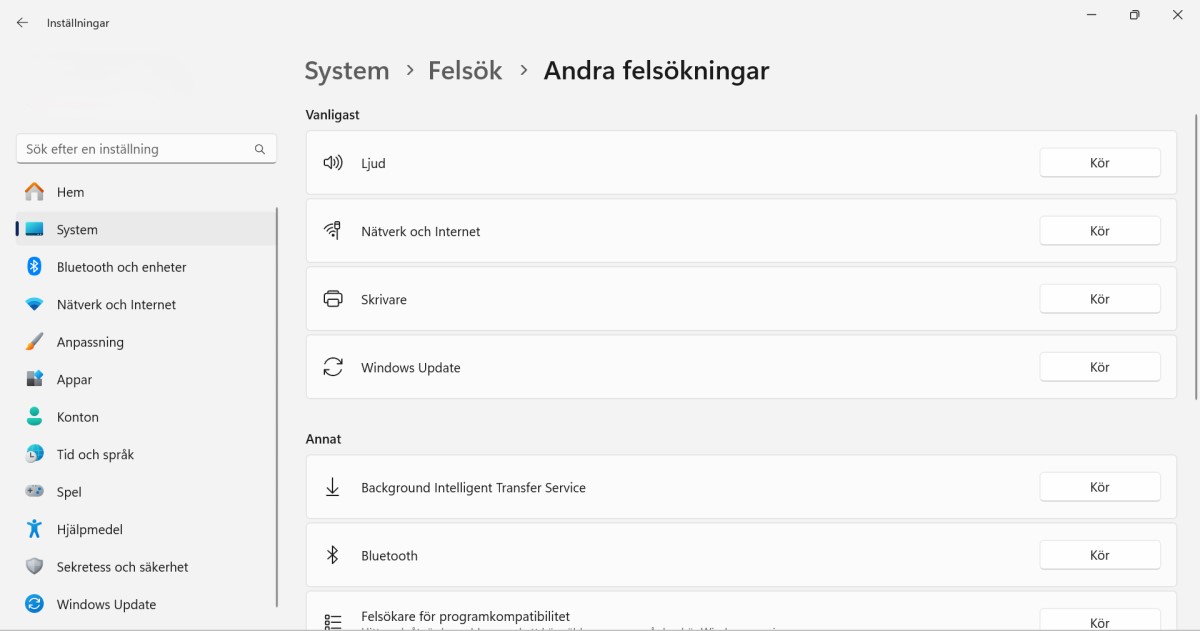The image size is (1200, 631).
Task: Click the search magnifier icon
Action: click(x=260, y=149)
